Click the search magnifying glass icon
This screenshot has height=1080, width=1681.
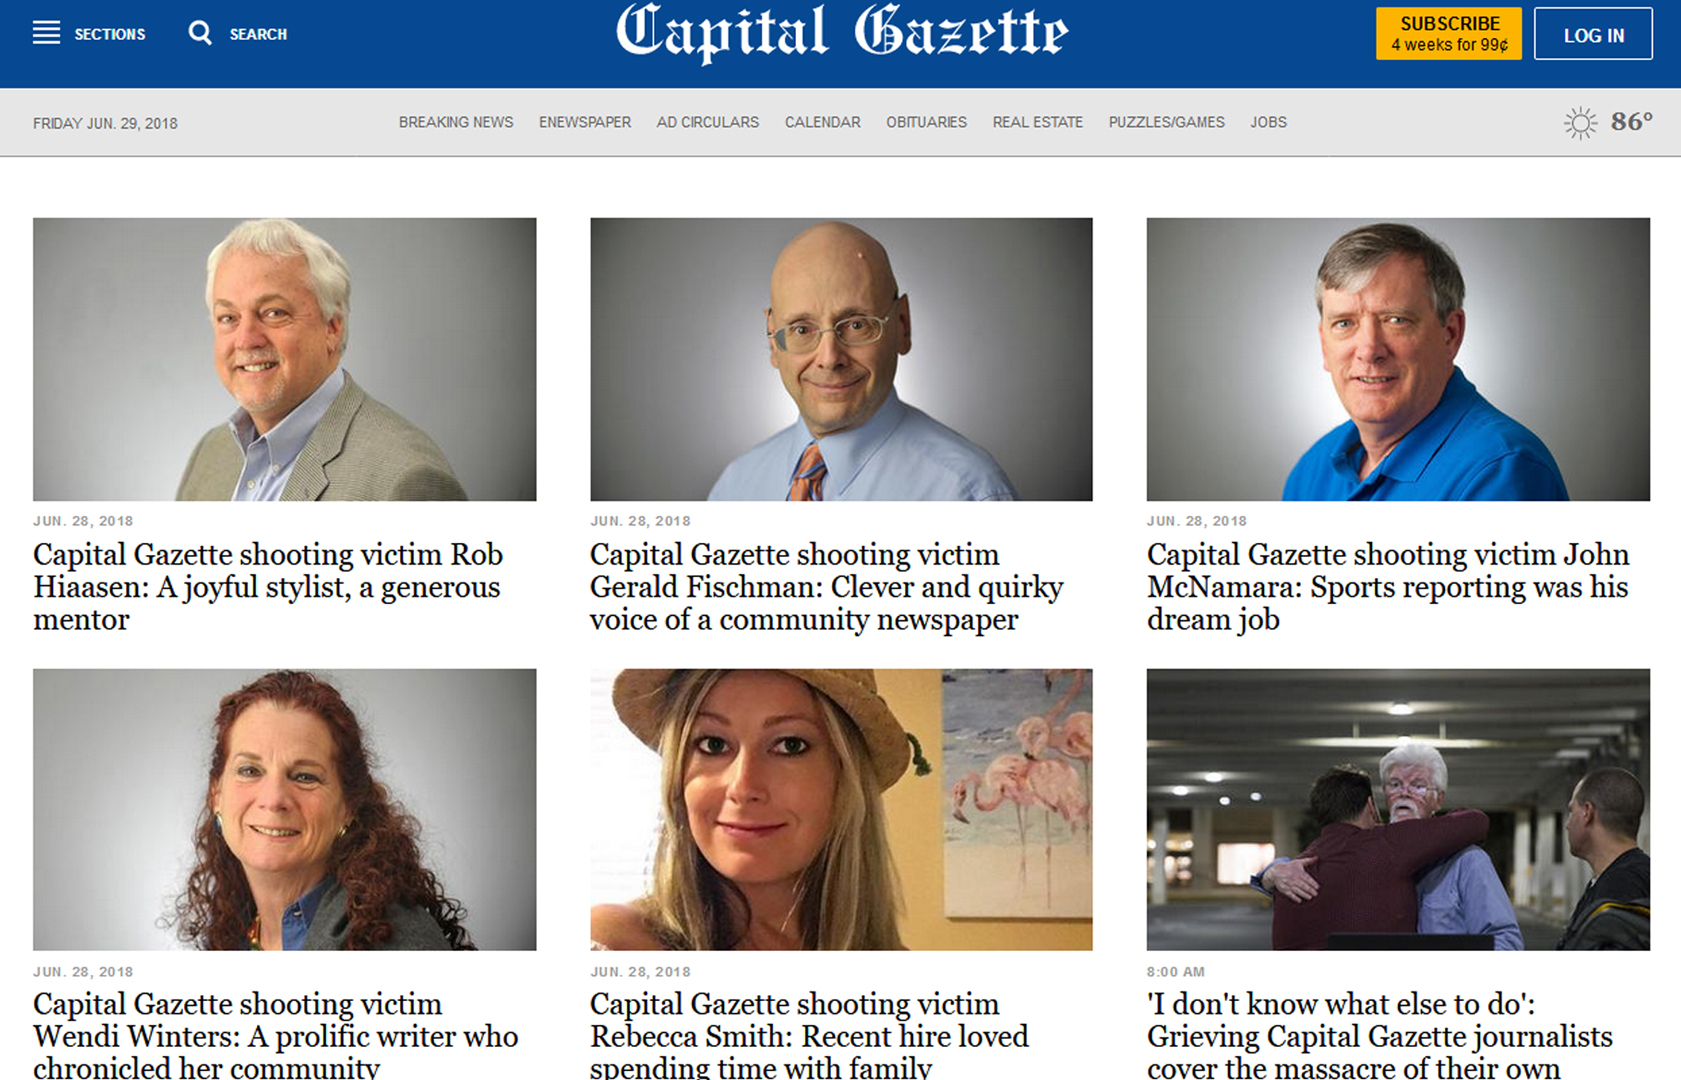200,33
